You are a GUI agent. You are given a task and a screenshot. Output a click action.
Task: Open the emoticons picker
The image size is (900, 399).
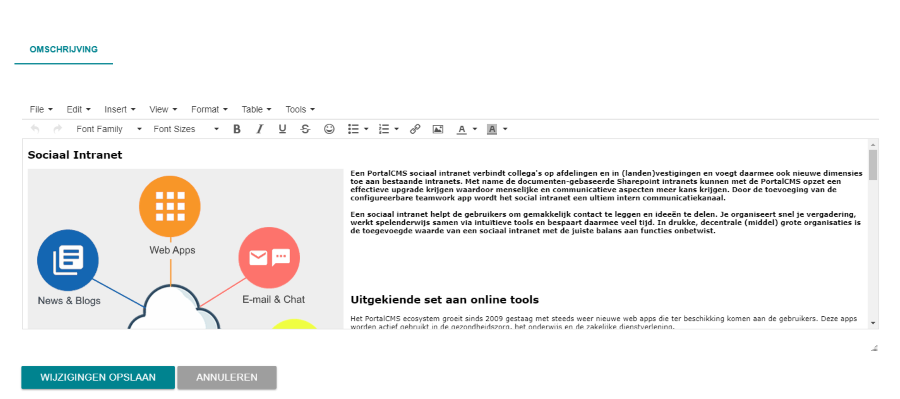click(329, 129)
